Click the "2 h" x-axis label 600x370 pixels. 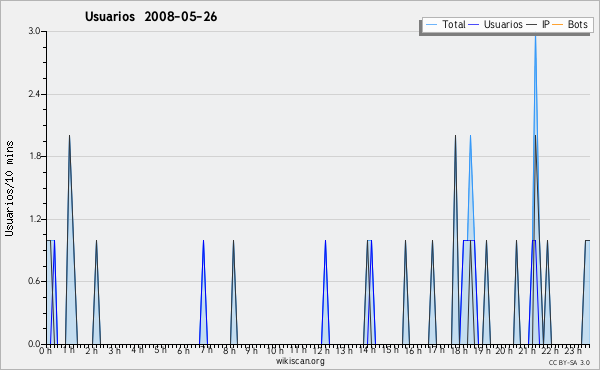coord(91,351)
